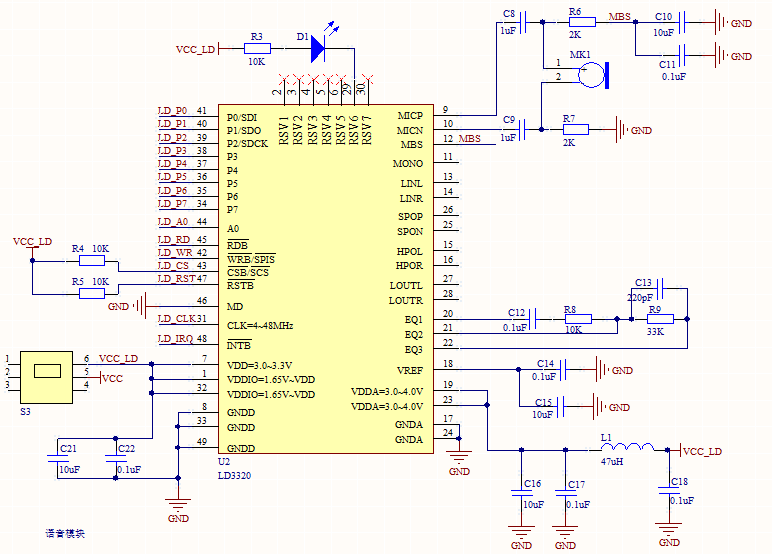
Task: Select the C21 10uF capacitor symbol
Action: 58,458
